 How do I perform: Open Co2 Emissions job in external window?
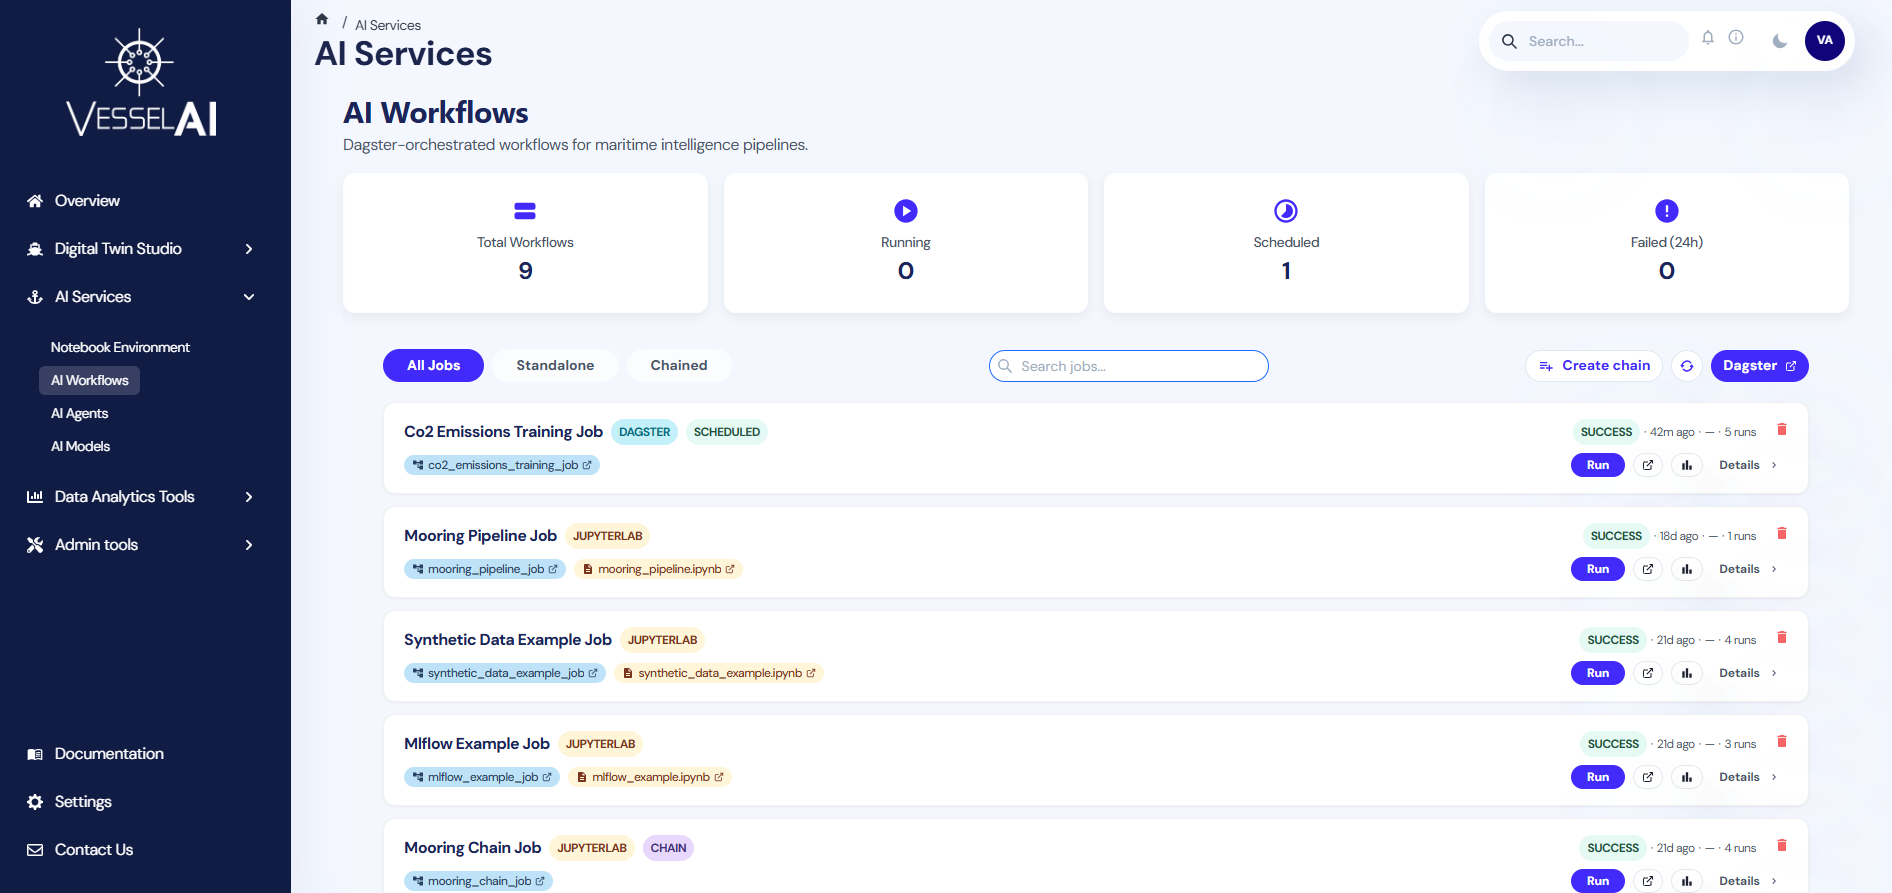point(1648,465)
